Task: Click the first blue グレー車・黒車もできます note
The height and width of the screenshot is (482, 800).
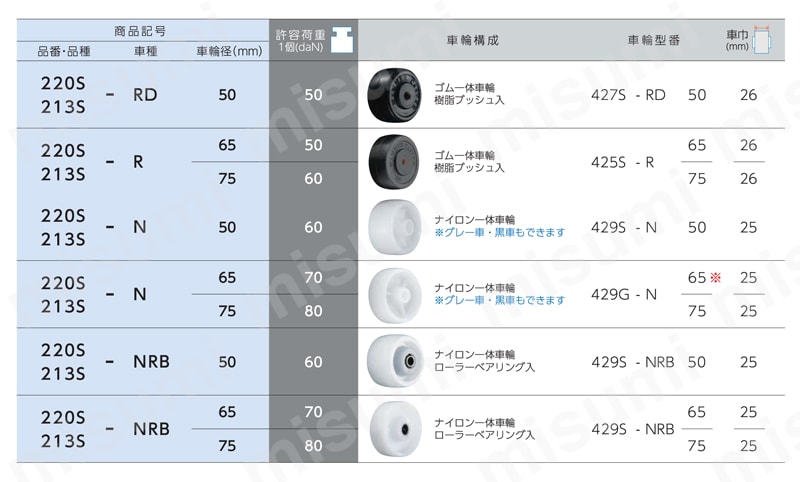Action: click(500, 233)
